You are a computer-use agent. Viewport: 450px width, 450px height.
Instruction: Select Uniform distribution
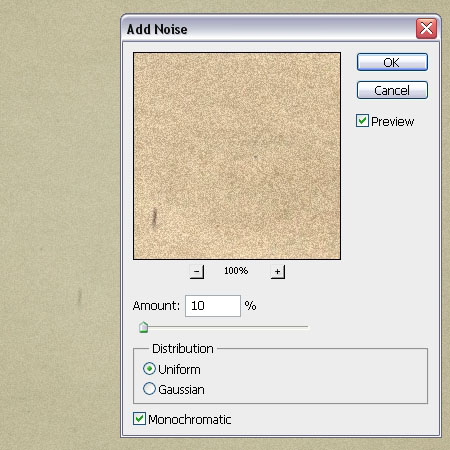point(149,369)
